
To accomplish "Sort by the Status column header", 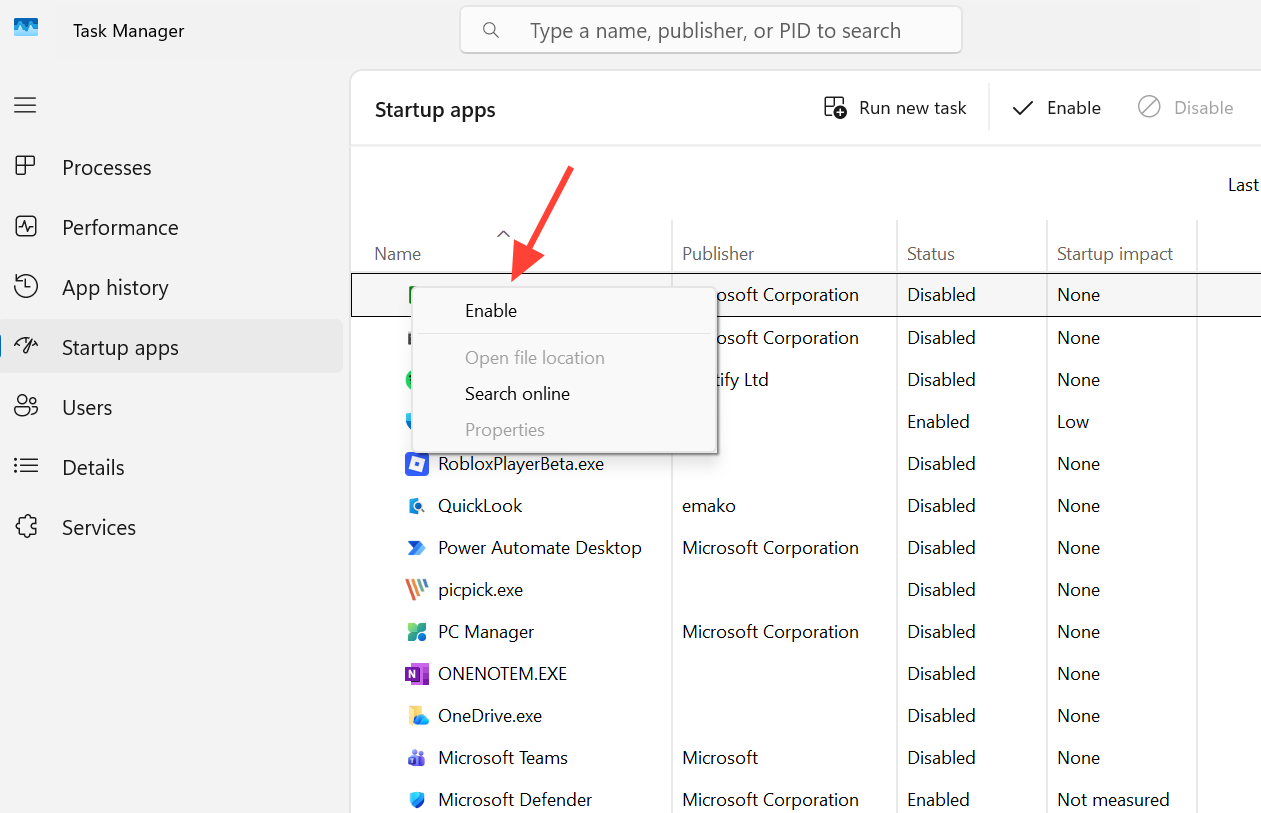I will coord(931,254).
